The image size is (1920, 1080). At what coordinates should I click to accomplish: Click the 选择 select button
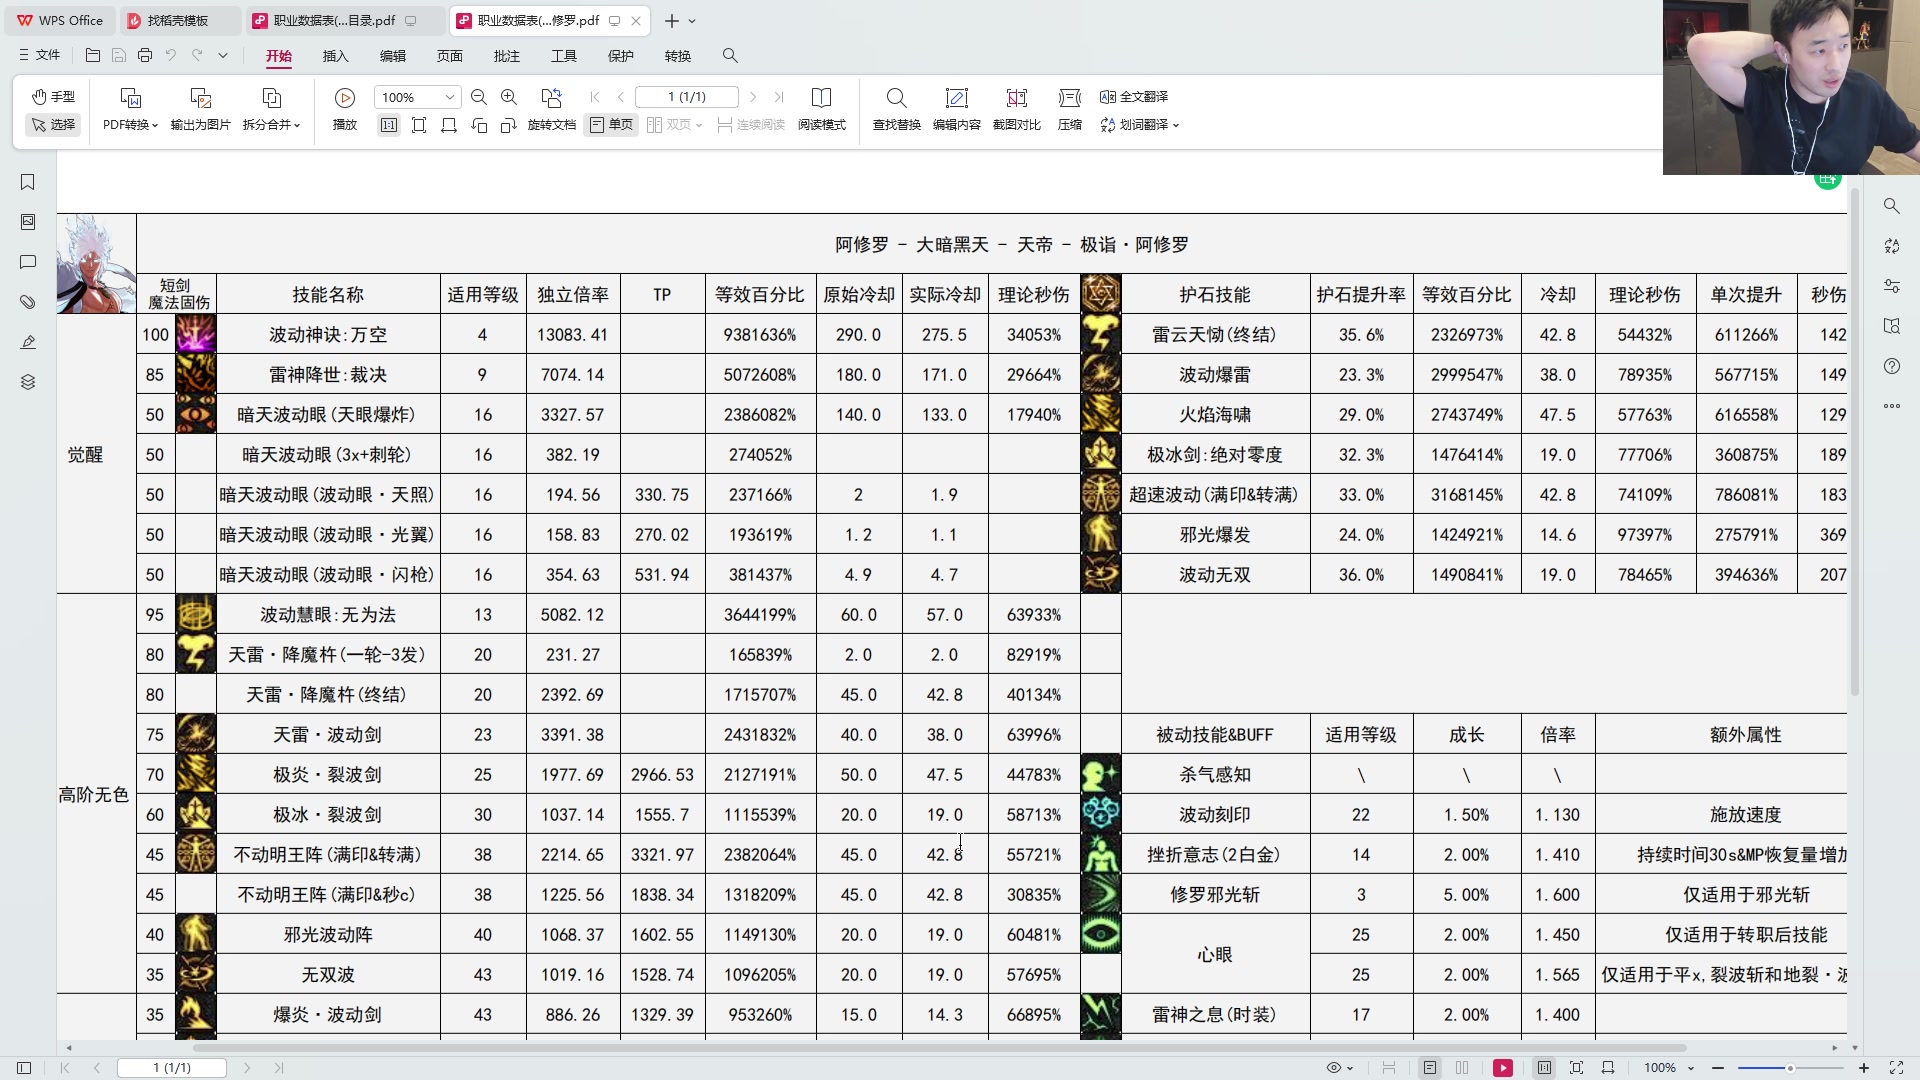[x=52, y=125]
